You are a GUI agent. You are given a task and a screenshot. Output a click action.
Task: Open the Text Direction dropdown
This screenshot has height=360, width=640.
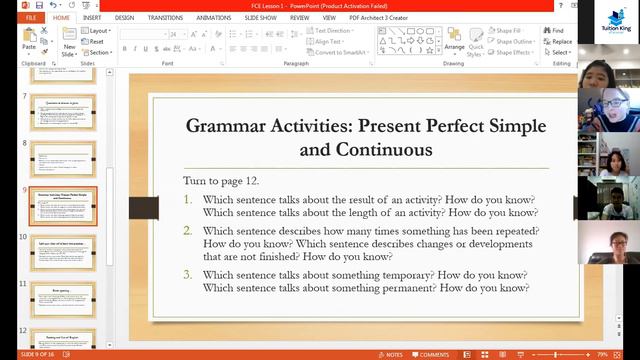coord(330,31)
